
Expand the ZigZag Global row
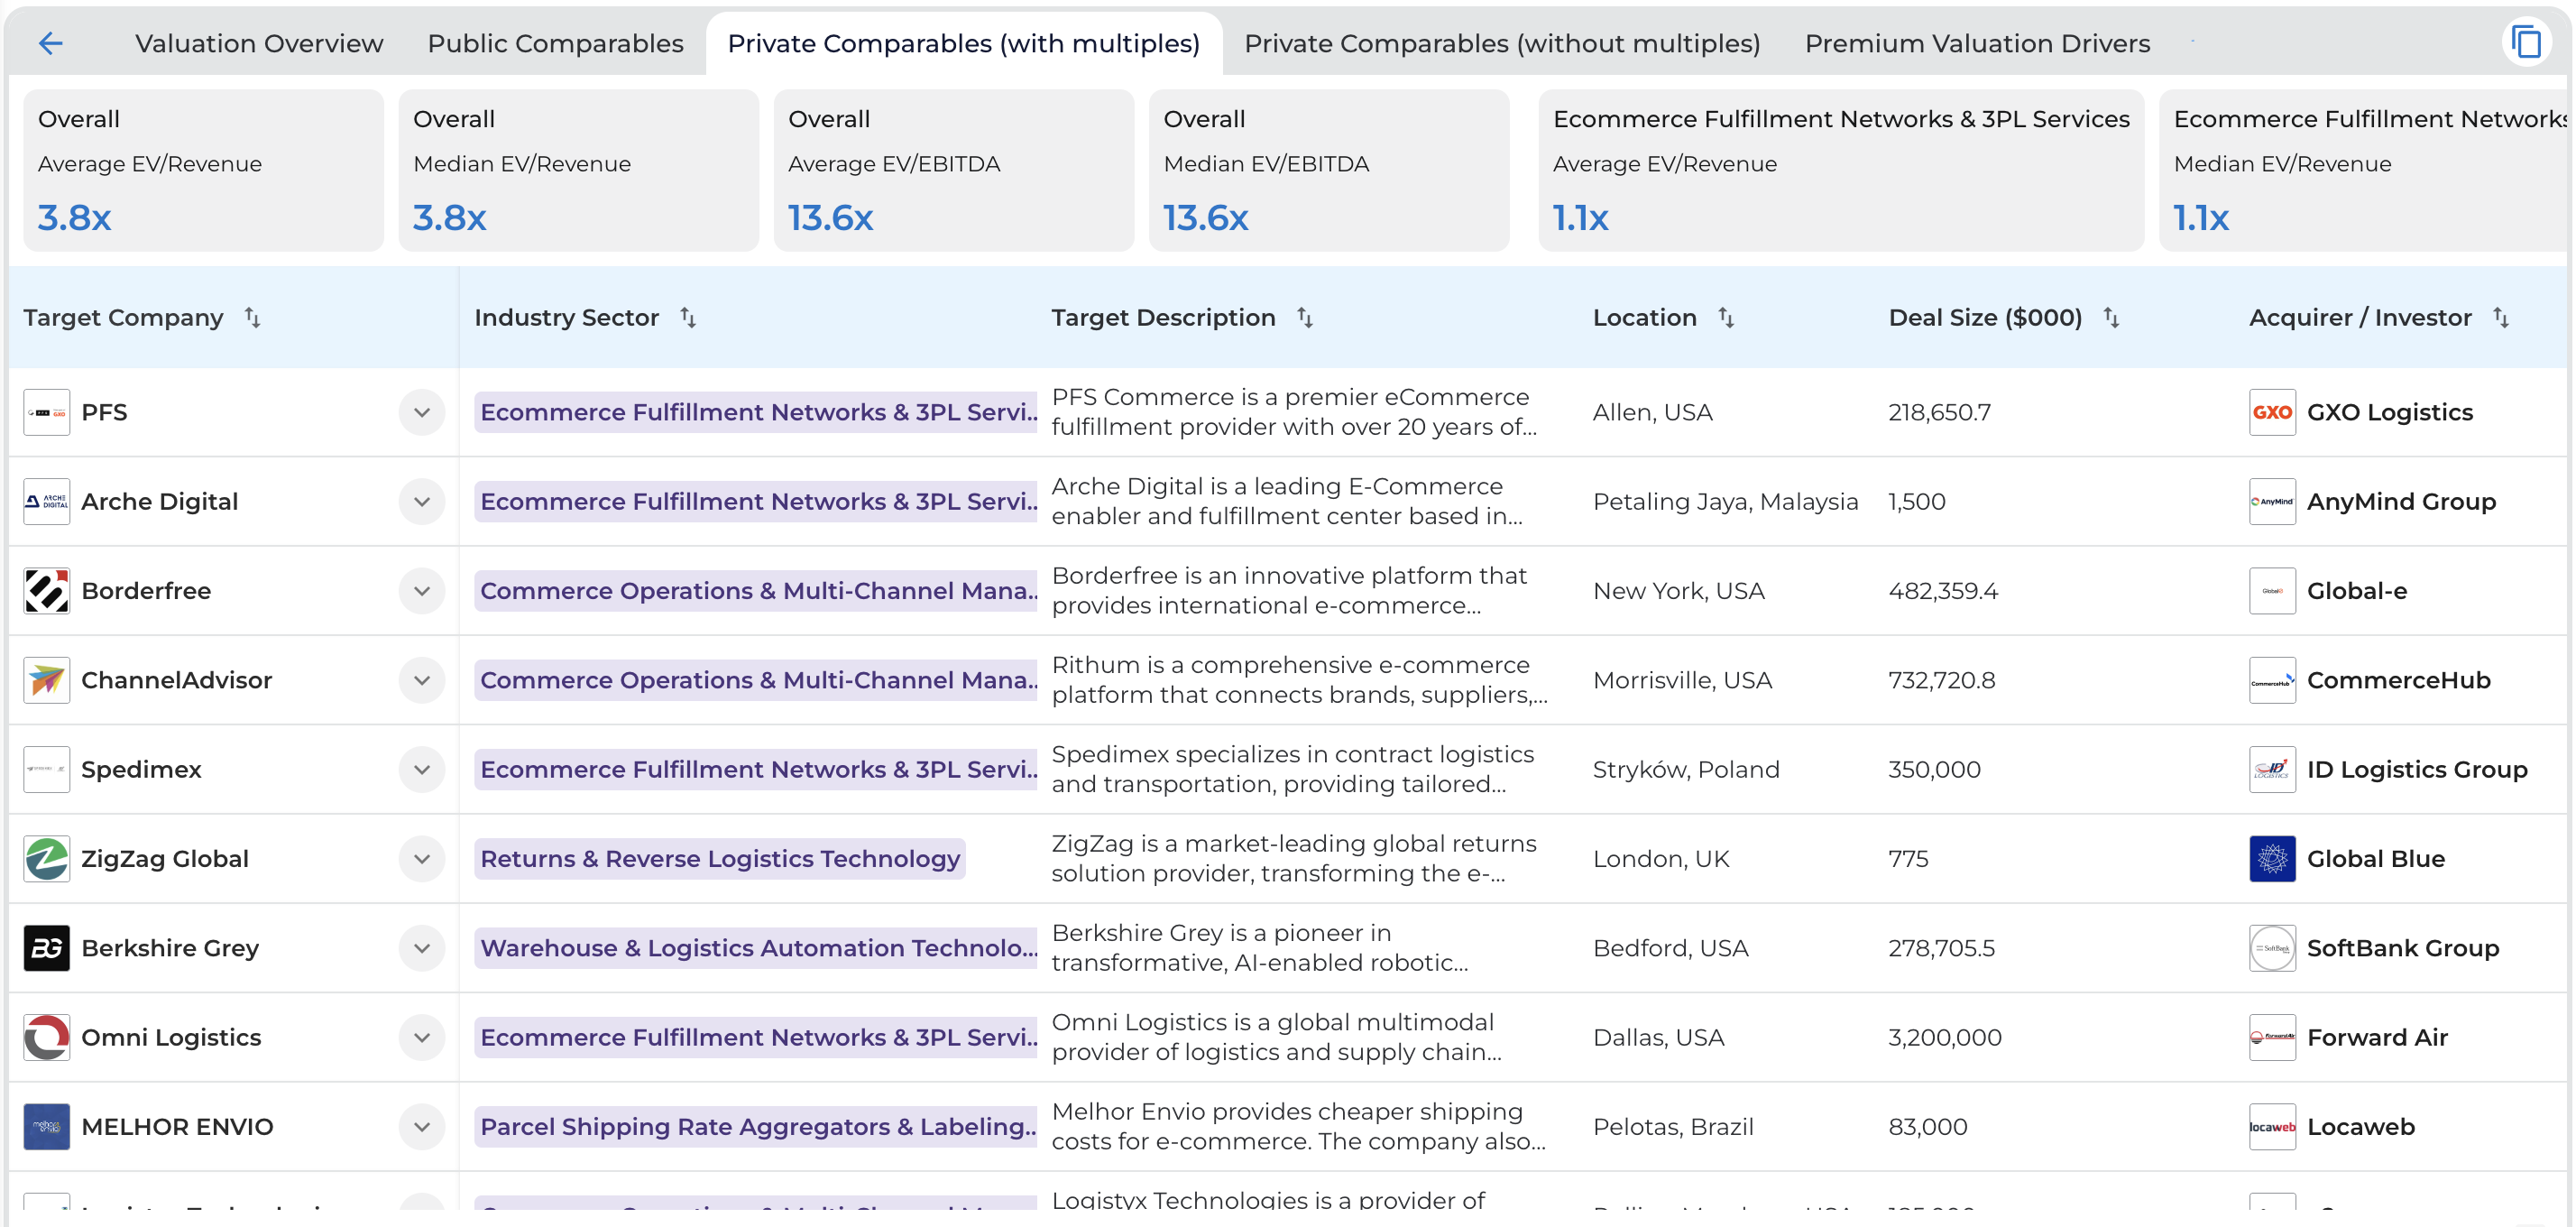pyautogui.click(x=422, y=859)
